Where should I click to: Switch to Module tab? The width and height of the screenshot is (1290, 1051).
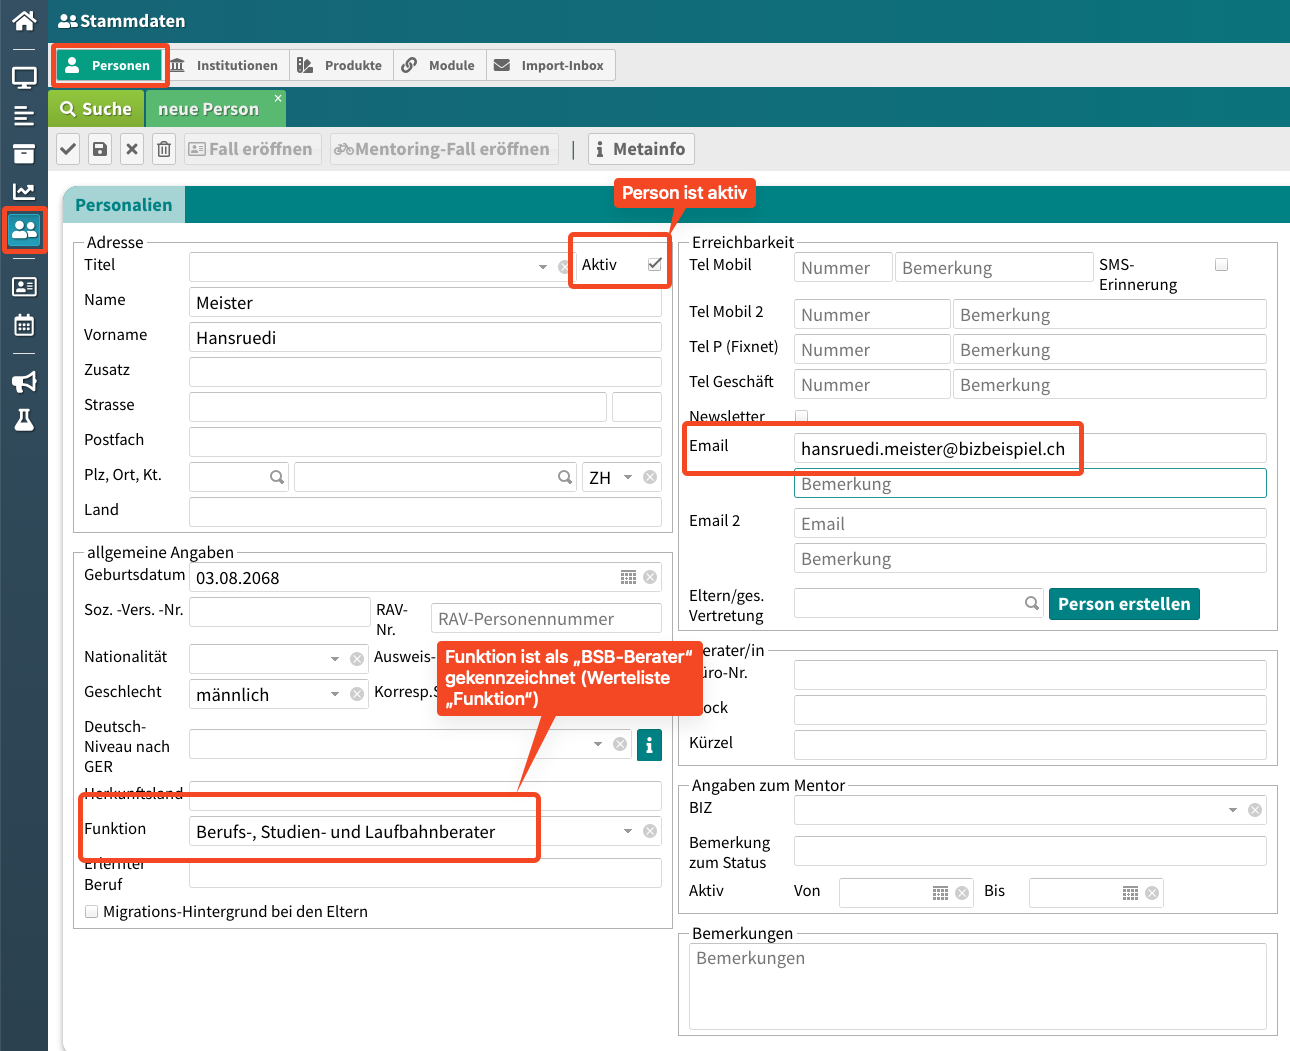[440, 65]
